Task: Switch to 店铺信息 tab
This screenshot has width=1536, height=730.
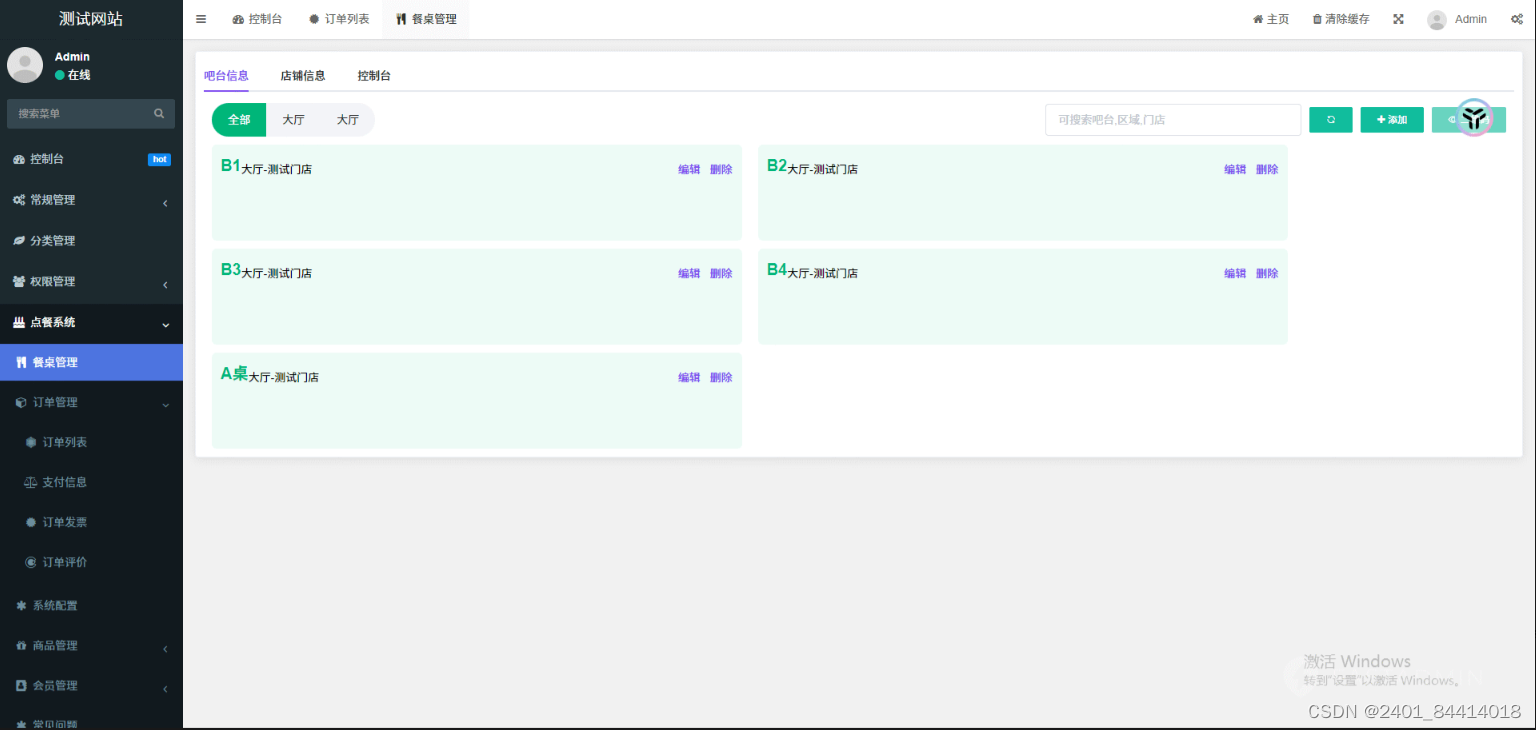Action: [x=303, y=76]
